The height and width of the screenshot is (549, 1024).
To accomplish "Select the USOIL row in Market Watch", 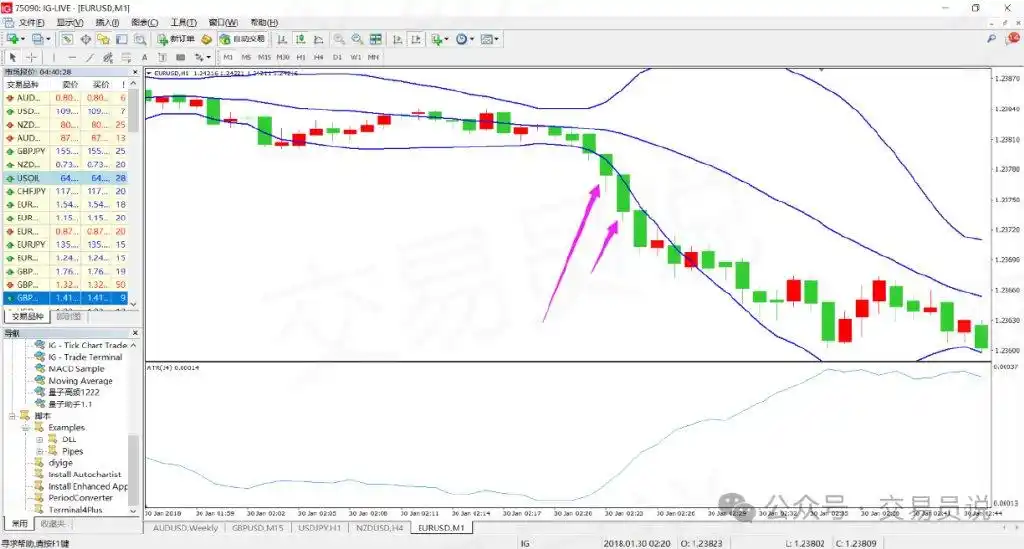I will coord(30,177).
